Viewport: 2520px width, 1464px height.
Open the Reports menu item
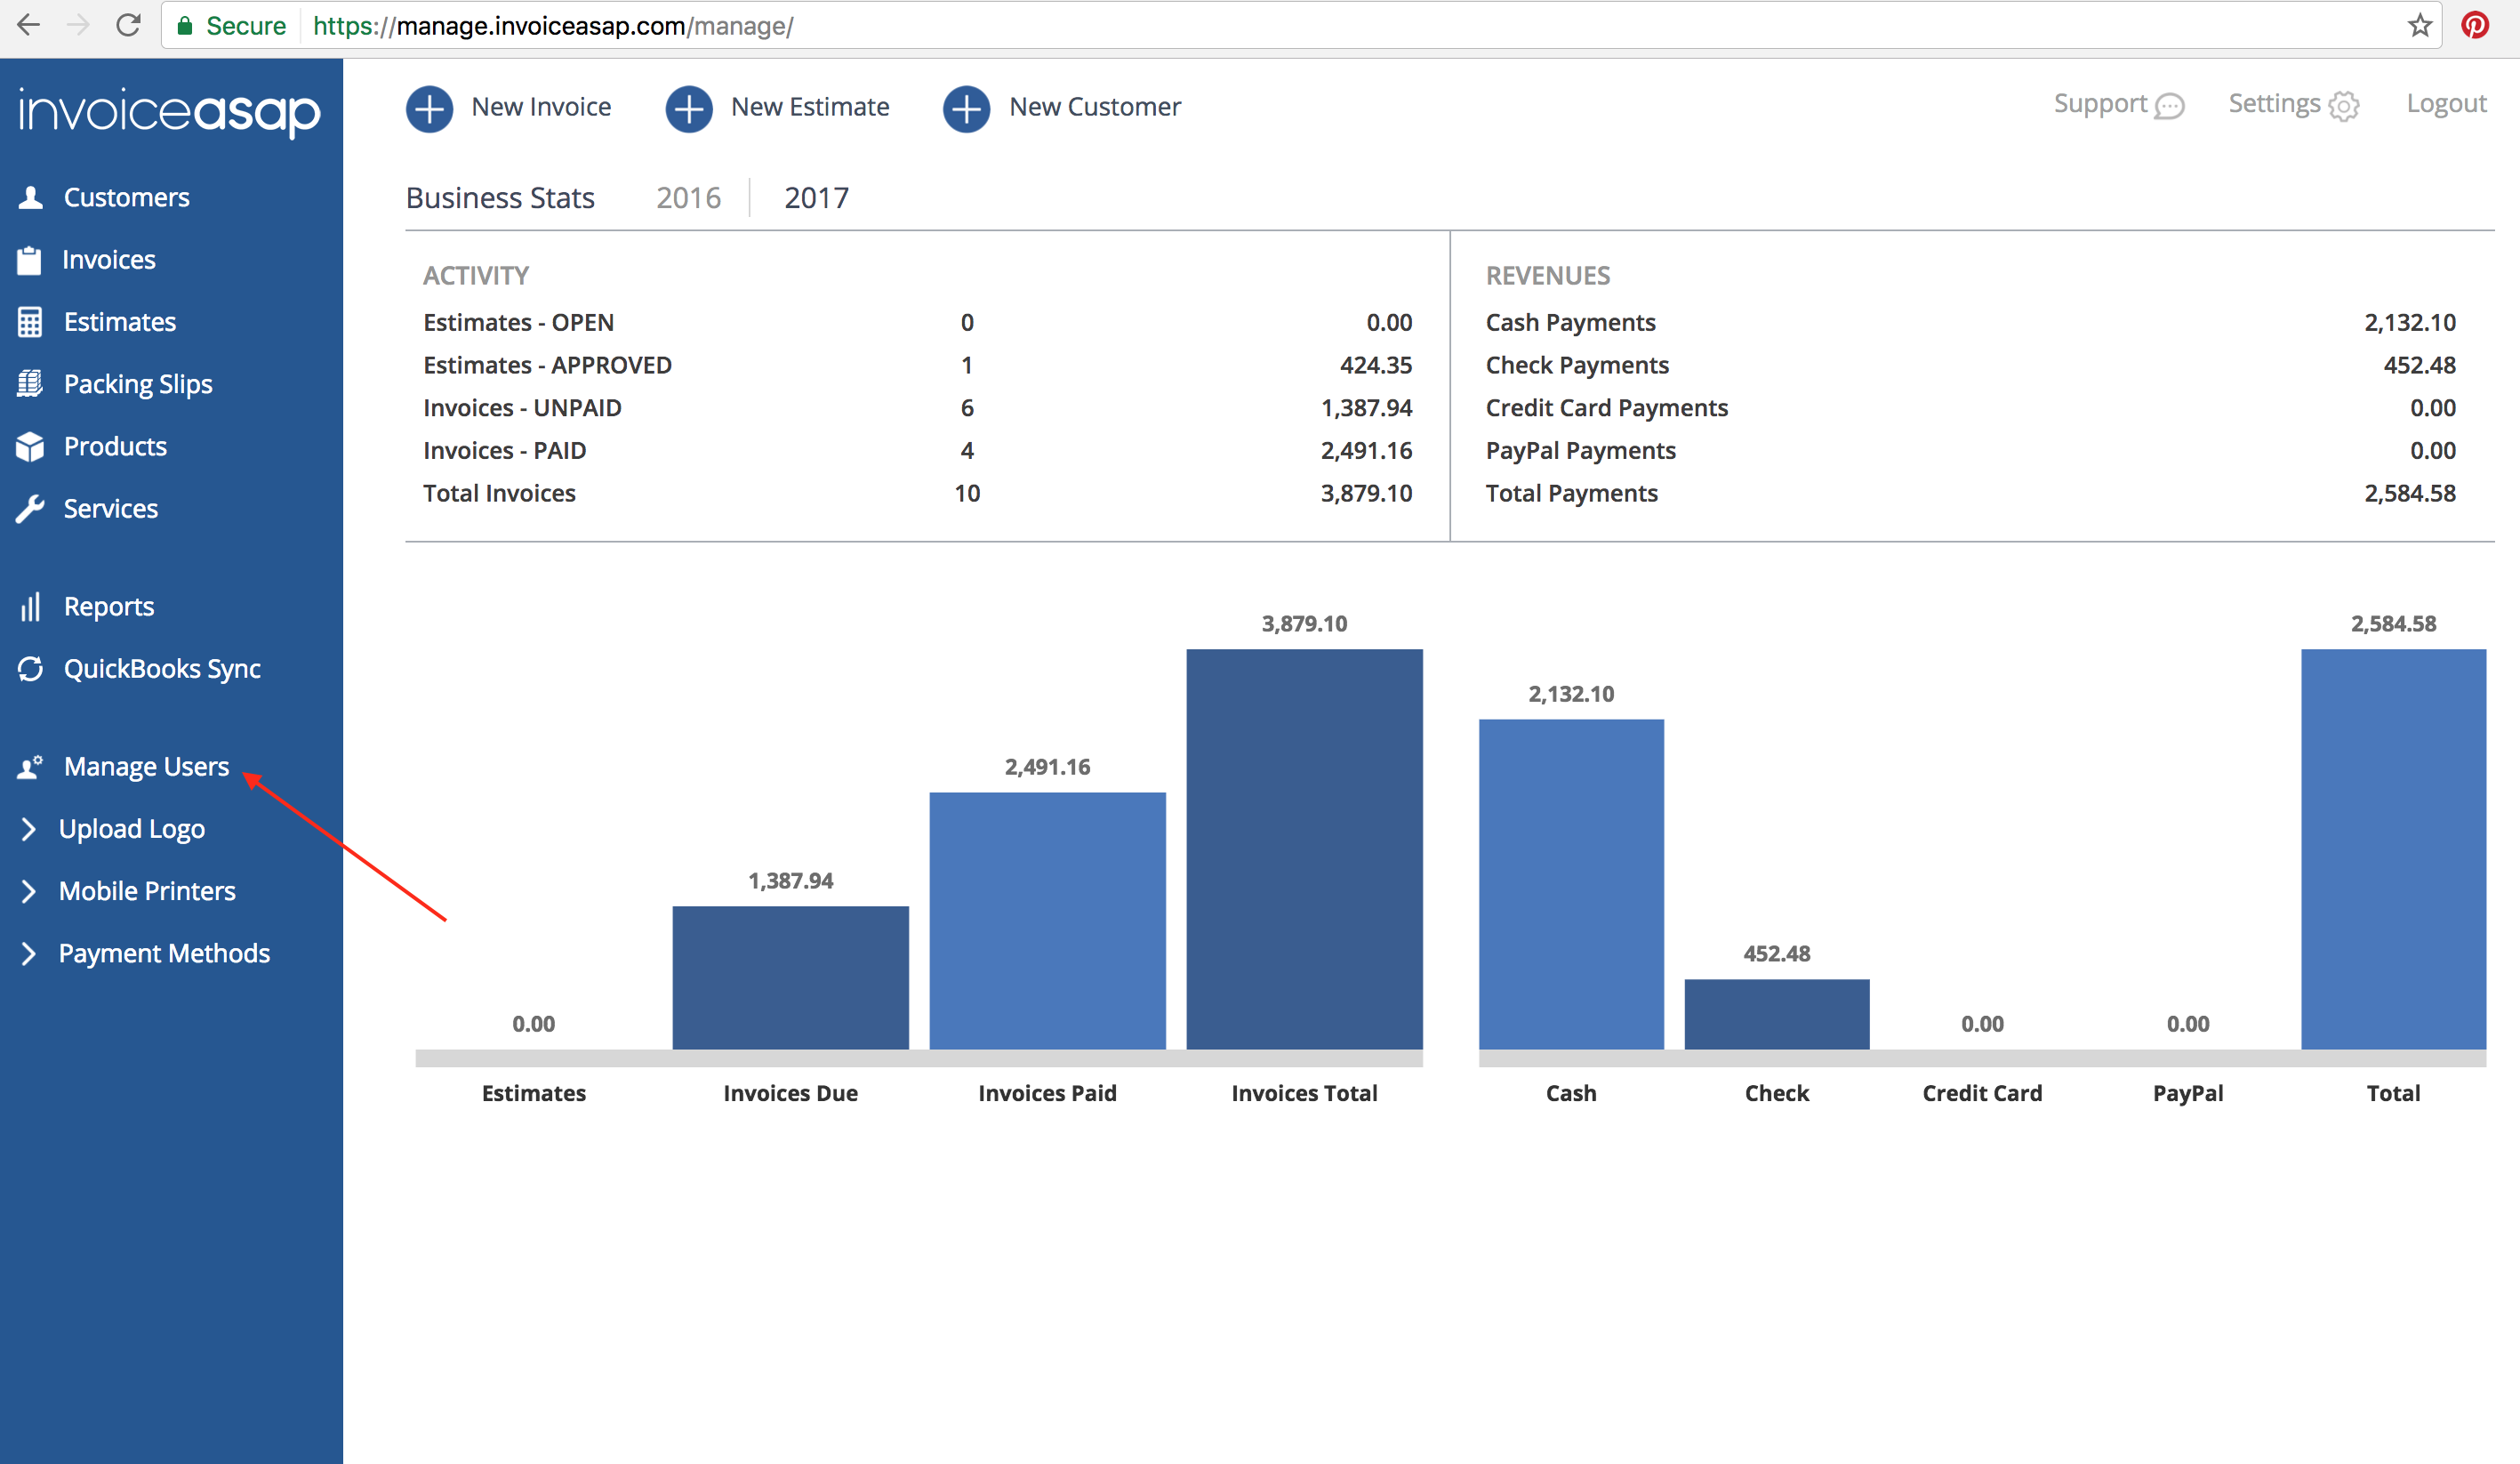108,607
